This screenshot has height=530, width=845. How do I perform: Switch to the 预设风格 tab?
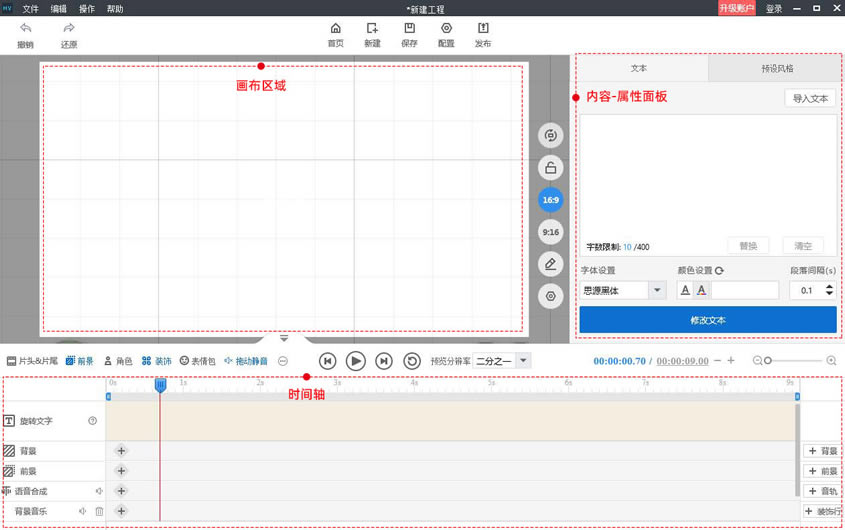tap(776, 69)
